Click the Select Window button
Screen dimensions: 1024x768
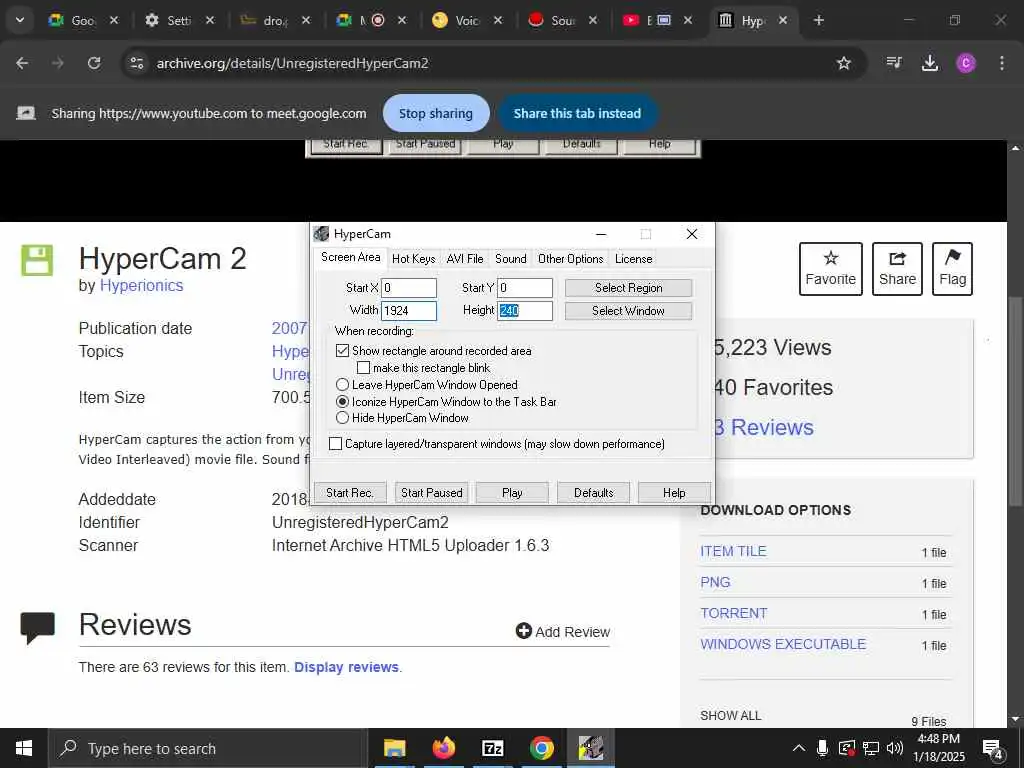(x=628, y=311)
